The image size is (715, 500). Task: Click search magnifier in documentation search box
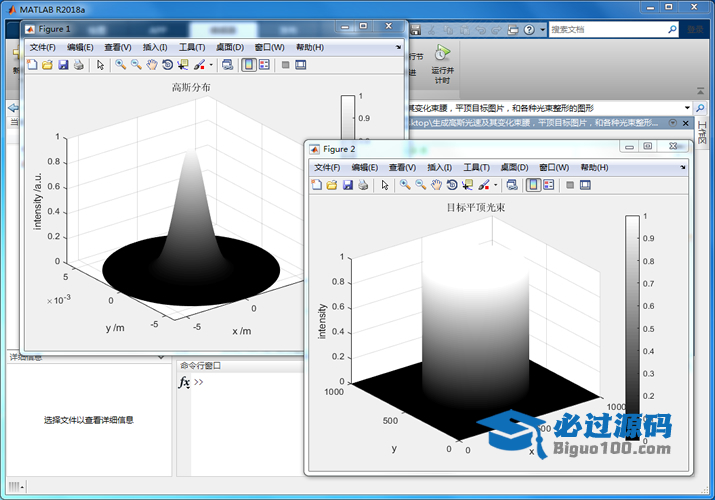[x=672, y=30]
